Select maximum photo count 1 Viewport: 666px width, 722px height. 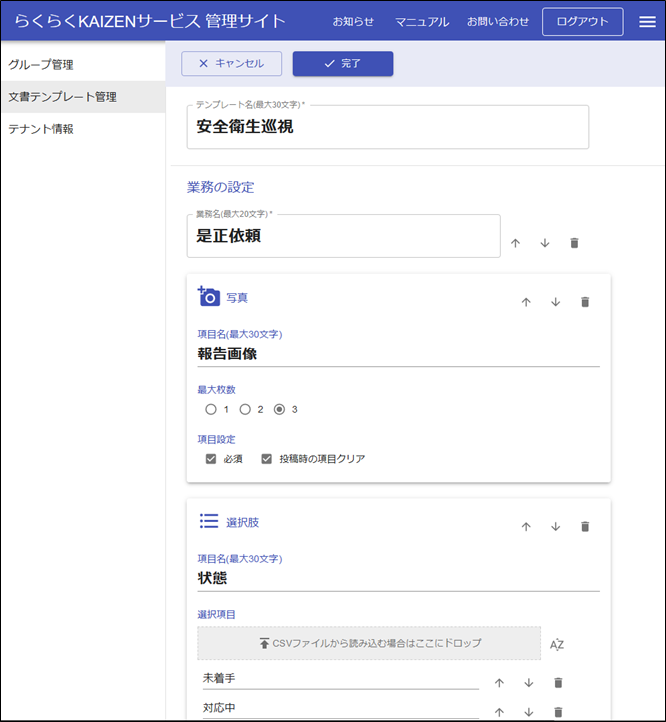click(x=210, y=409)
